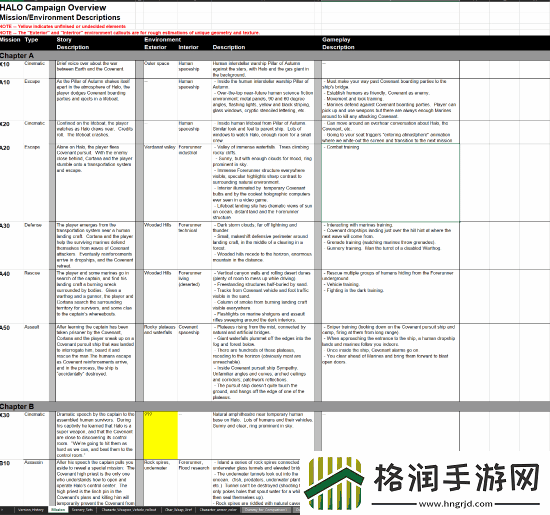
Task: Select the 'Verdant valley' exterior cell
Action: click(160, 182)
